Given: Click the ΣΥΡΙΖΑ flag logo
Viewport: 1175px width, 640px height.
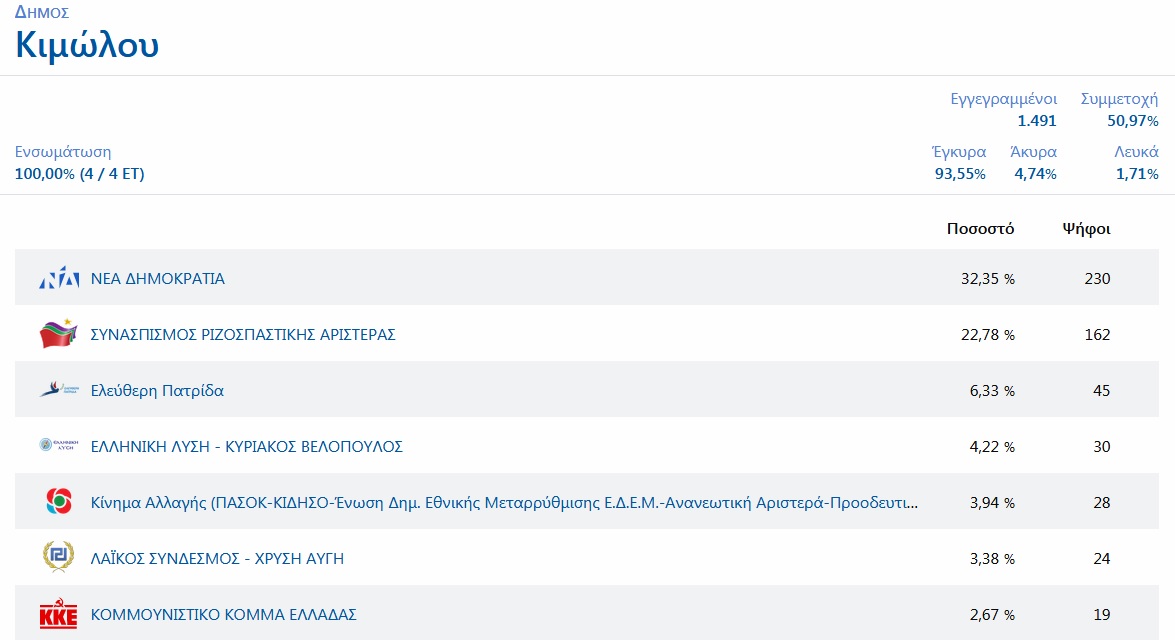Looking at the screenshot, I should click(x=58, y=334).
